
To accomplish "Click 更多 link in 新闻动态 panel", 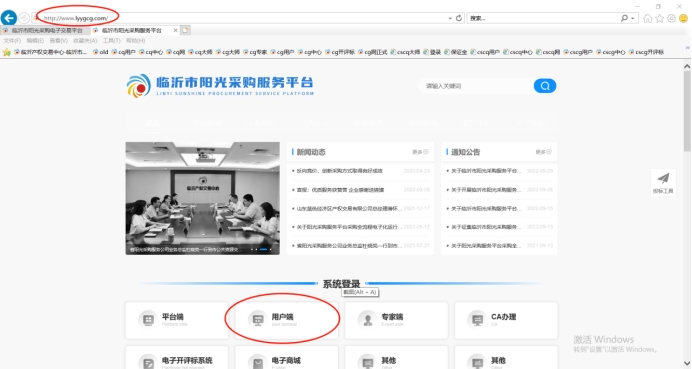I will tap(420, 152).
